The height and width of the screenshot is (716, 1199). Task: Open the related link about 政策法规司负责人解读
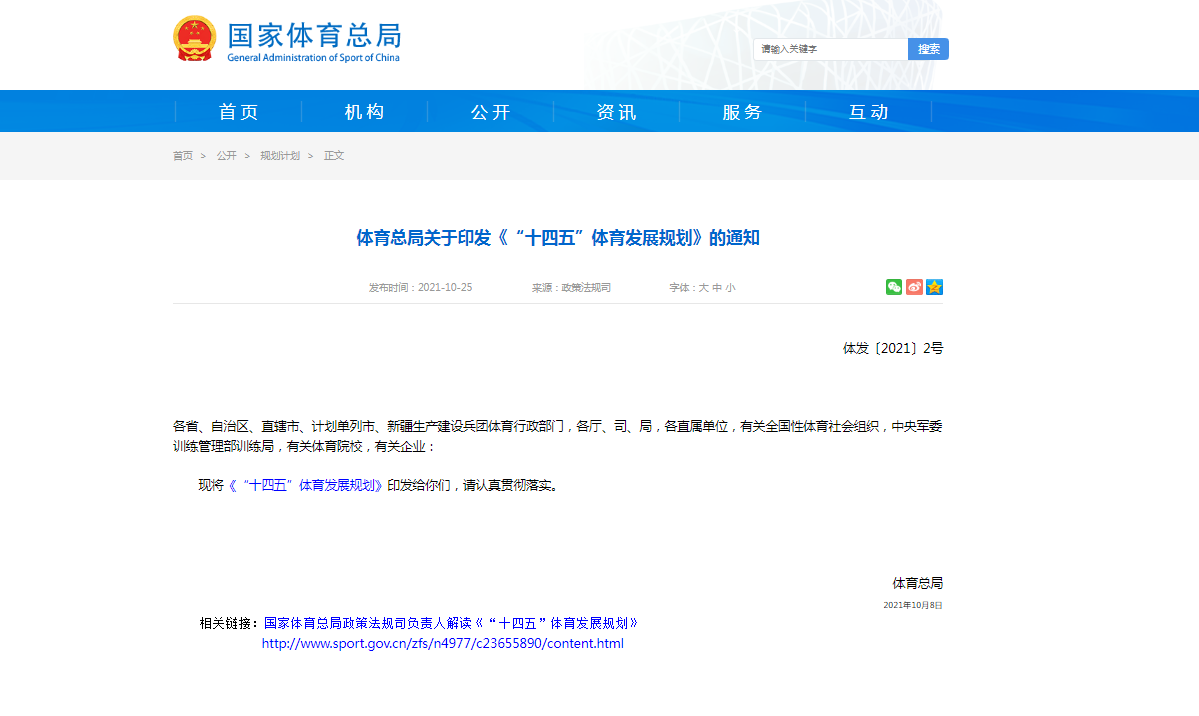tap(450, 623)
